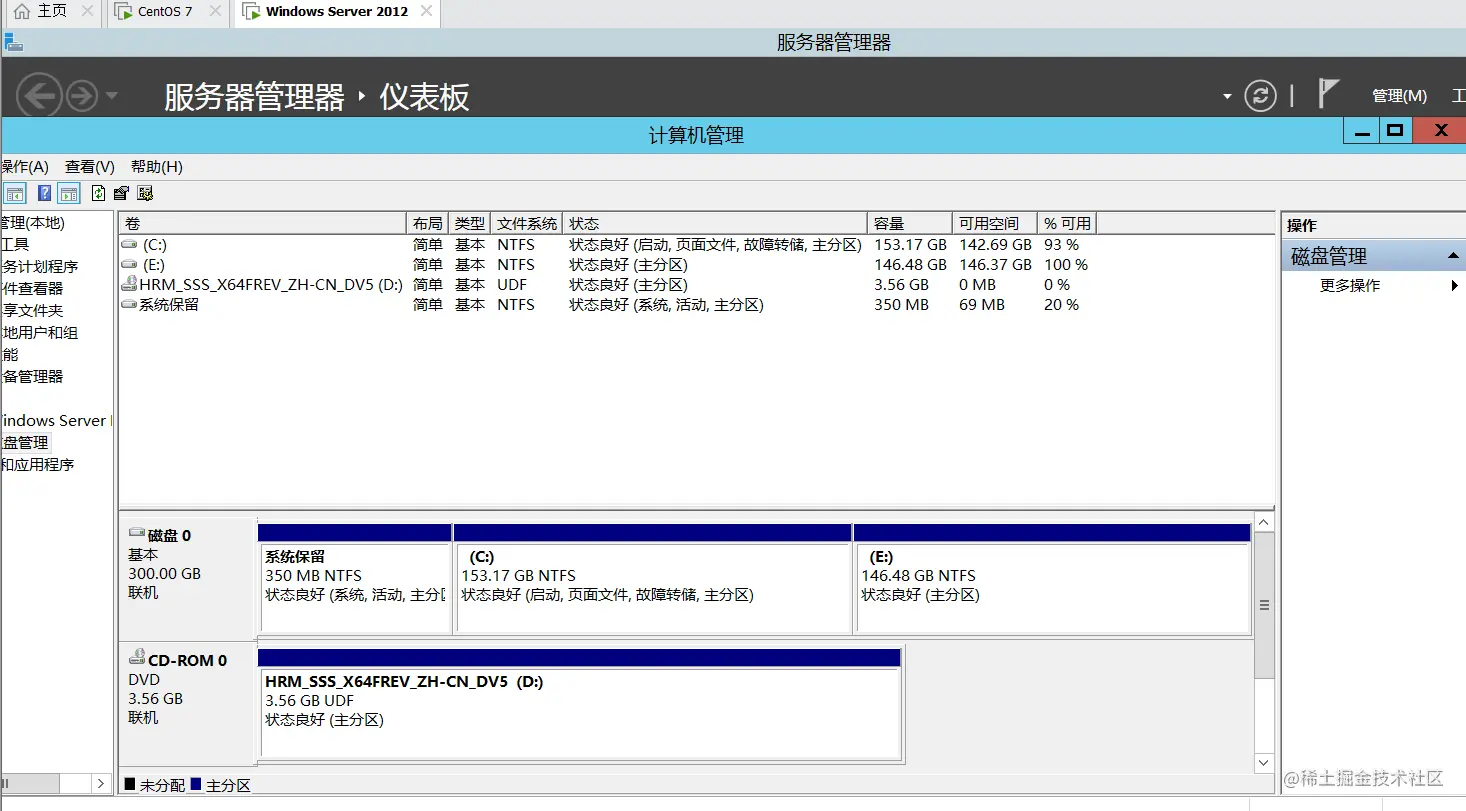Click 更多操作 in the actions pane
1466x811 pixels.
coord(1350,286)
